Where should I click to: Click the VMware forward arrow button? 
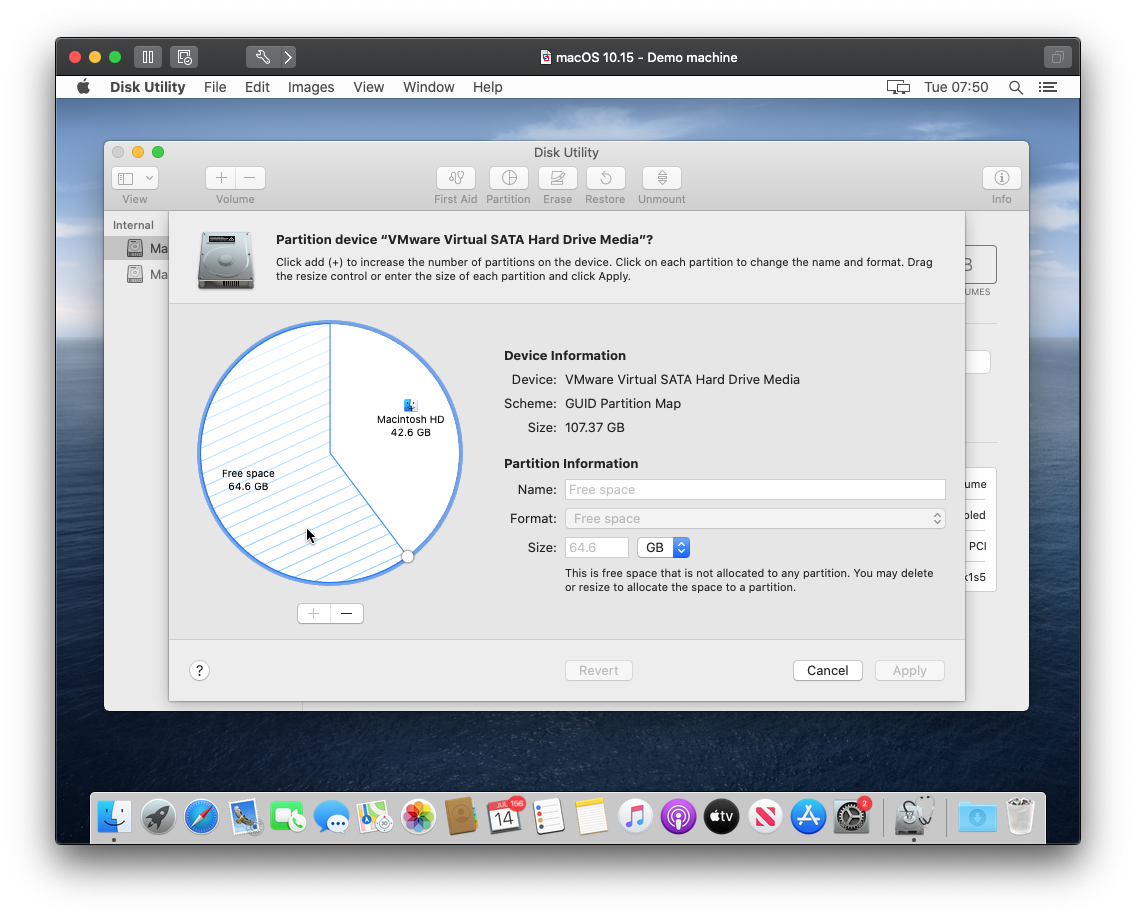pyautogui.click(x=288, y=57)
